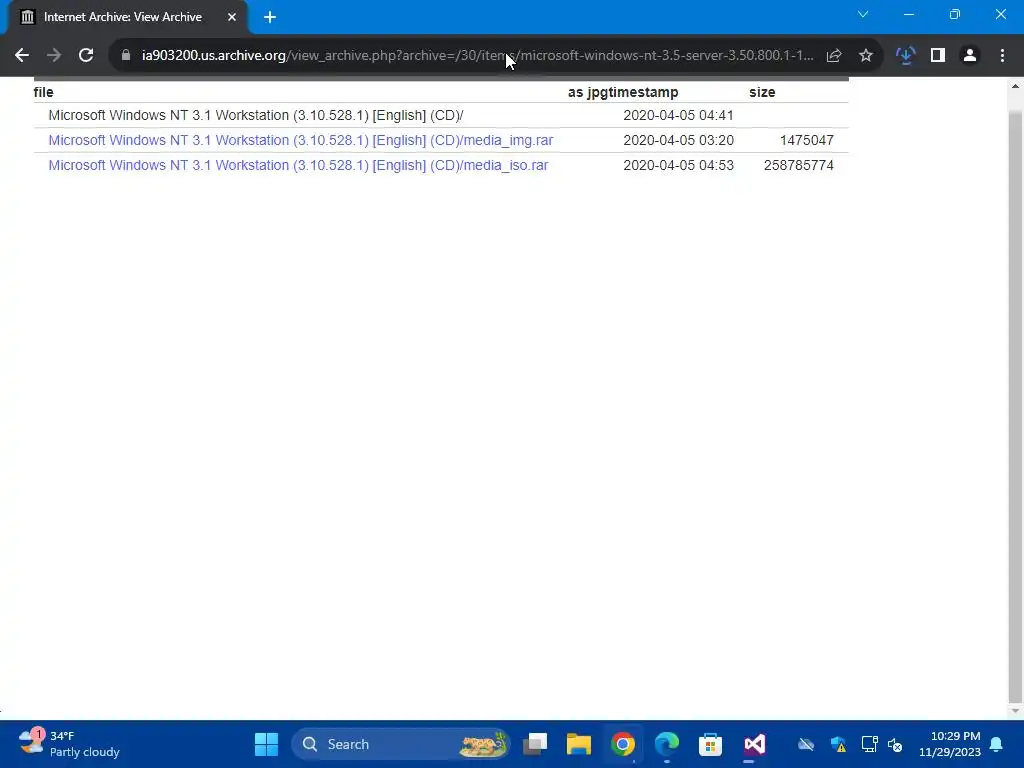Click the 'file' column header
Viewport: 1024px width, 768px height.
click(44, 92)
